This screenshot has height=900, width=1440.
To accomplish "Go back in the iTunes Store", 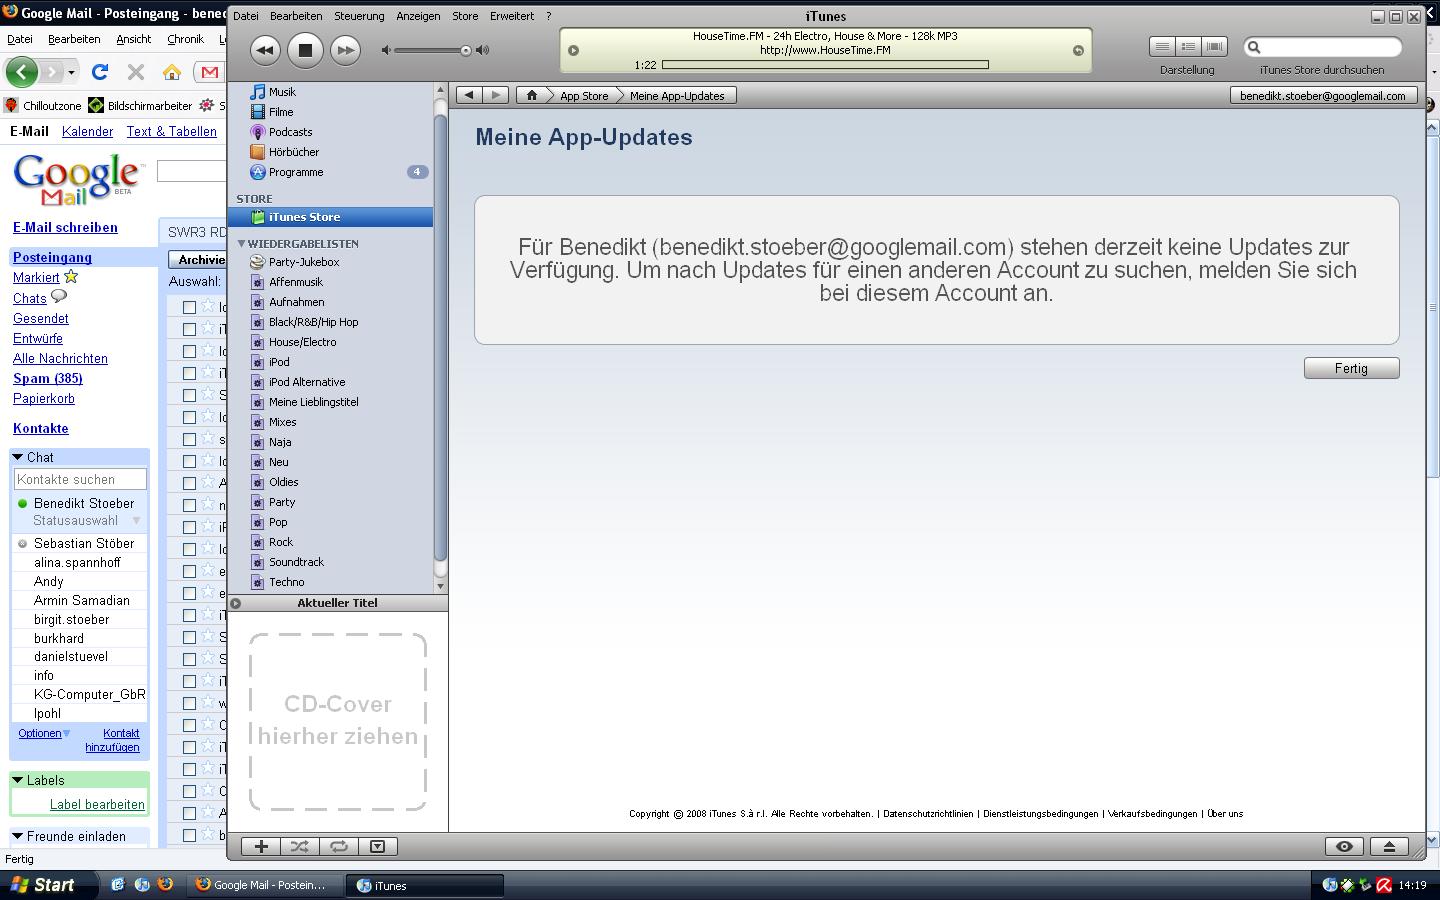I will tap(469, 95).
